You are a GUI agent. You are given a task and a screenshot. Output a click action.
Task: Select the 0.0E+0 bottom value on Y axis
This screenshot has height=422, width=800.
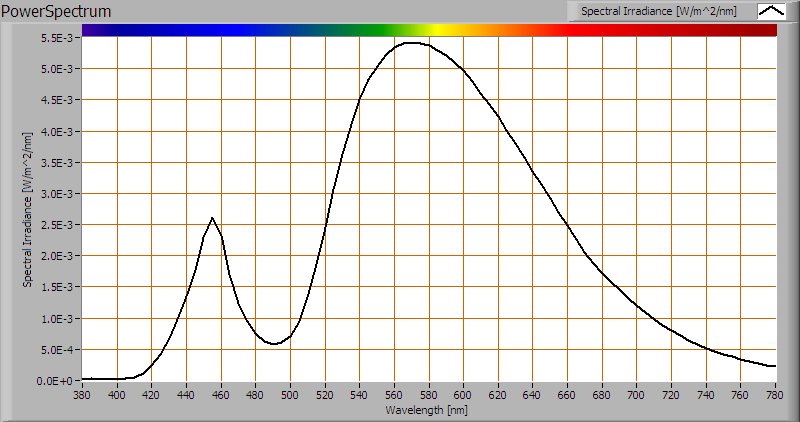tap(58, 381)
